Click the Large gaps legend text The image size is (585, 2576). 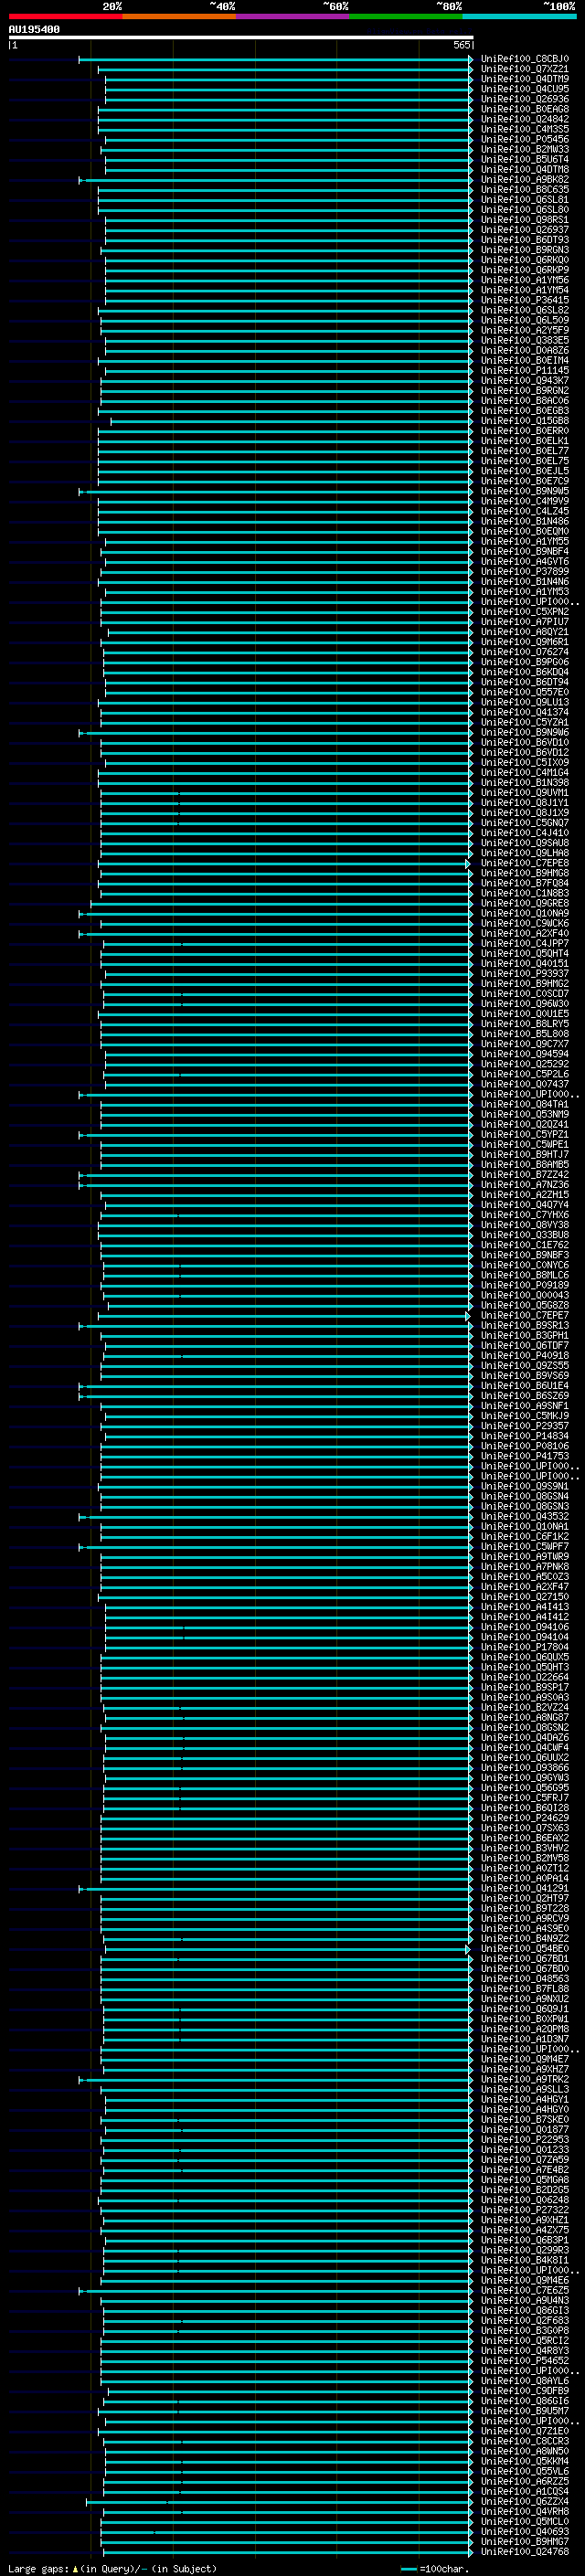tap(112, 2569)
